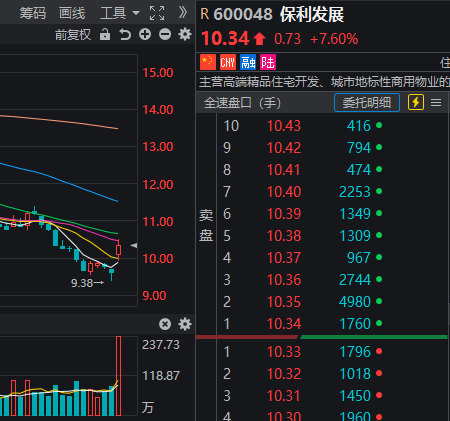Select sell level 8 price 10.41
The width and height of the screenshot is (450, 421).
tap(284, 170)
